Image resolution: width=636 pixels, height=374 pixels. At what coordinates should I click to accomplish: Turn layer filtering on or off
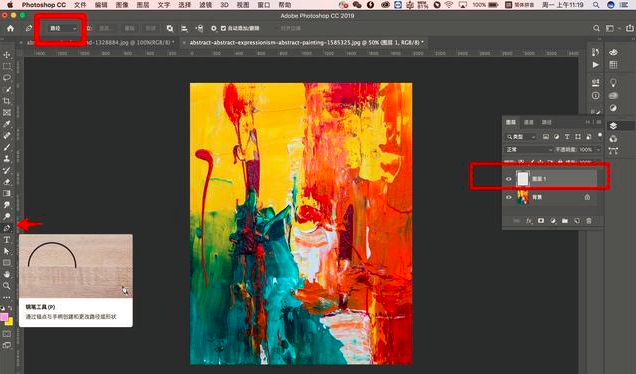pos(599,135)
